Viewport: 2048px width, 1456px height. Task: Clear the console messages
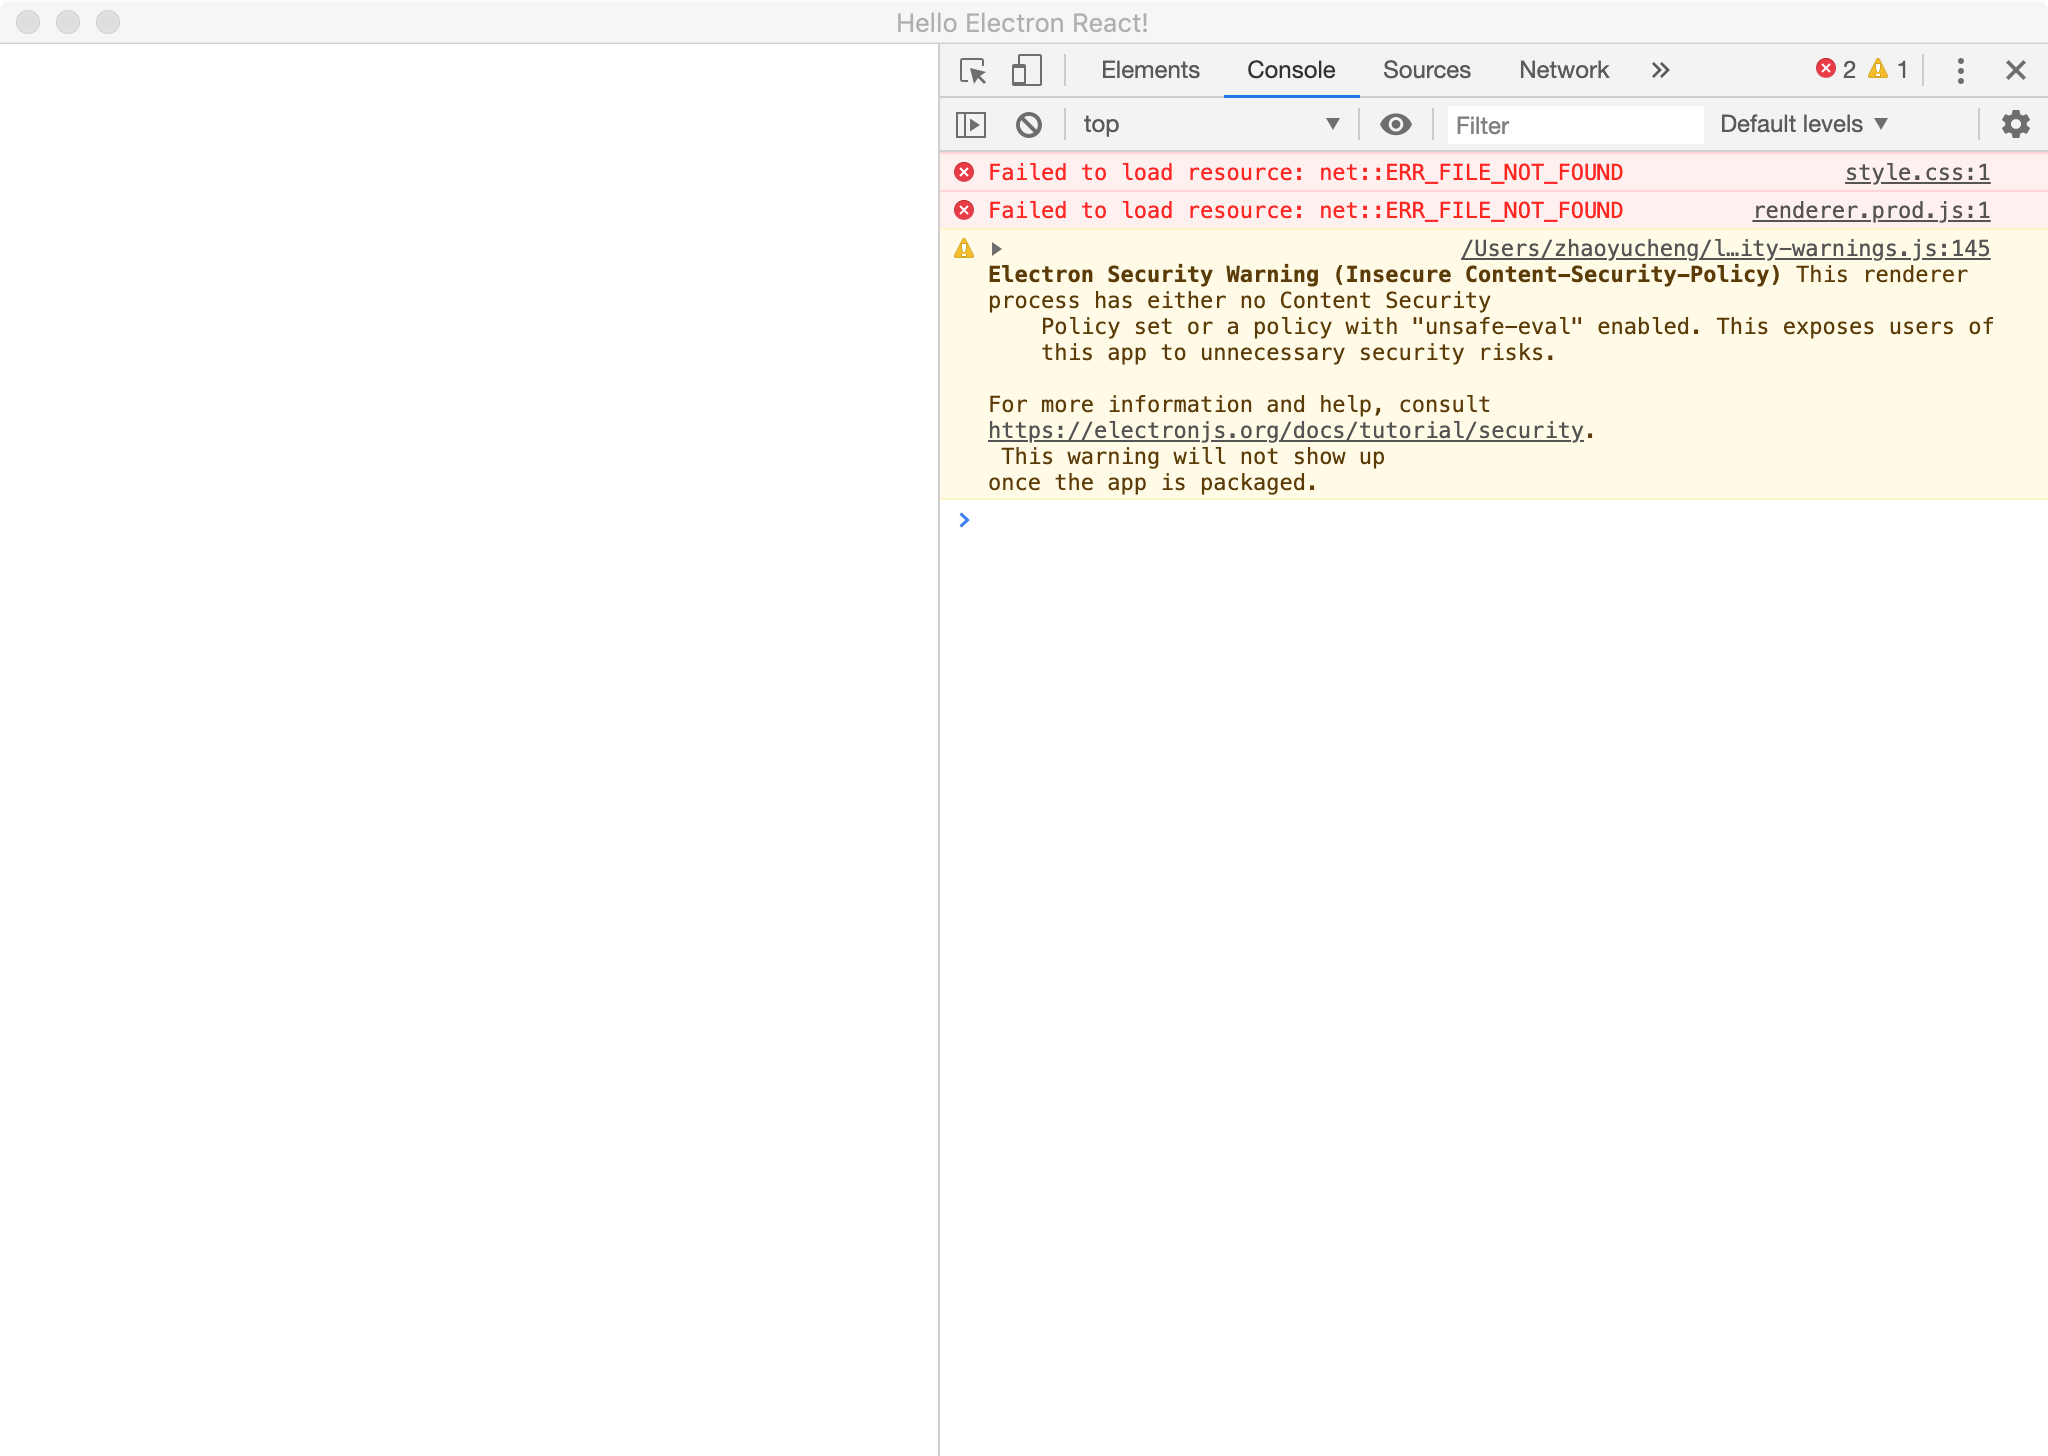point(1029,124)
